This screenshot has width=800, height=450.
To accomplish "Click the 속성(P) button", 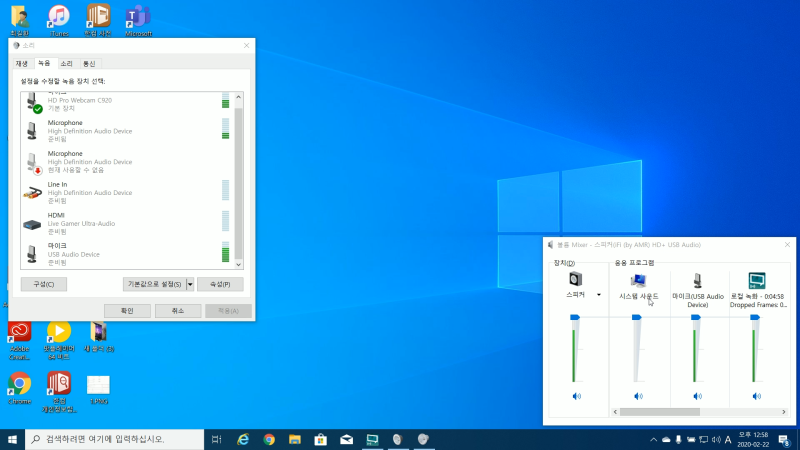I will click(x=220, y=284).
